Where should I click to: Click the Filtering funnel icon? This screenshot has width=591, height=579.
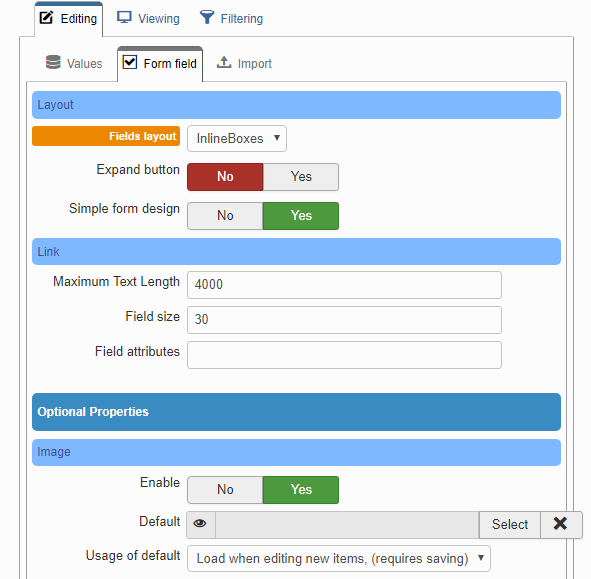click(207, 17)
